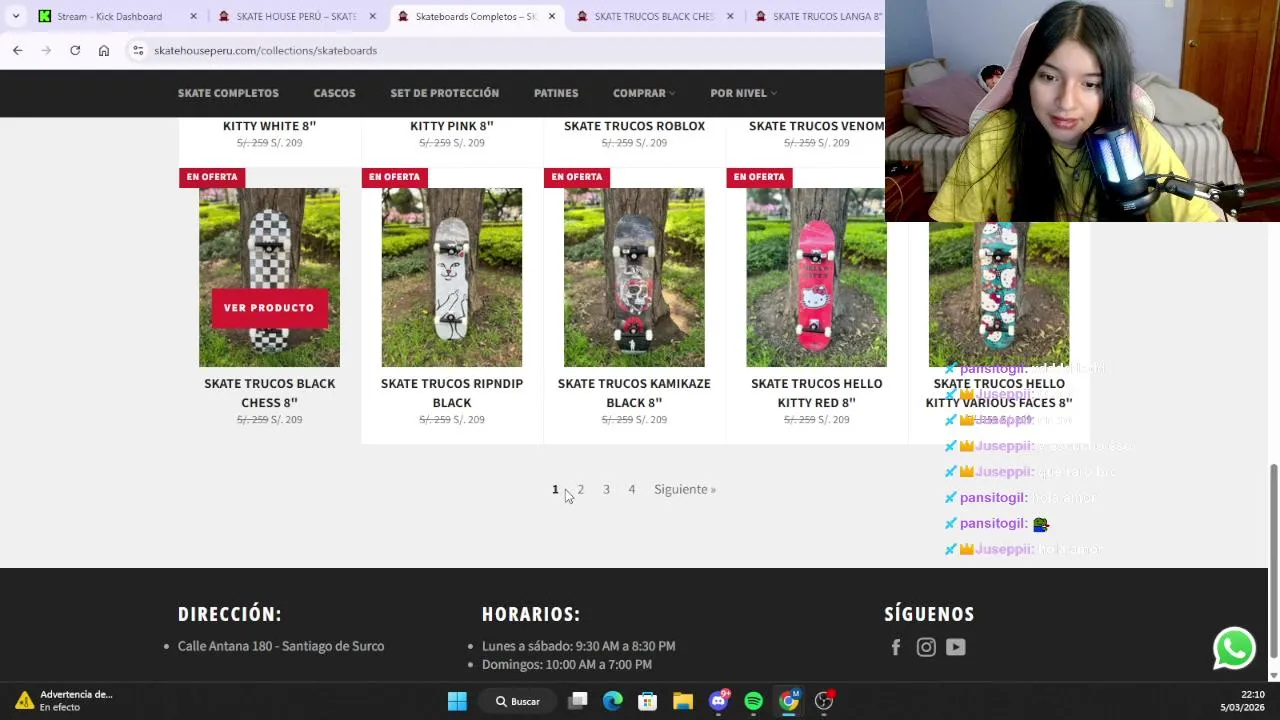Click the Lunes a sábado schedule text

coord(578,646)
